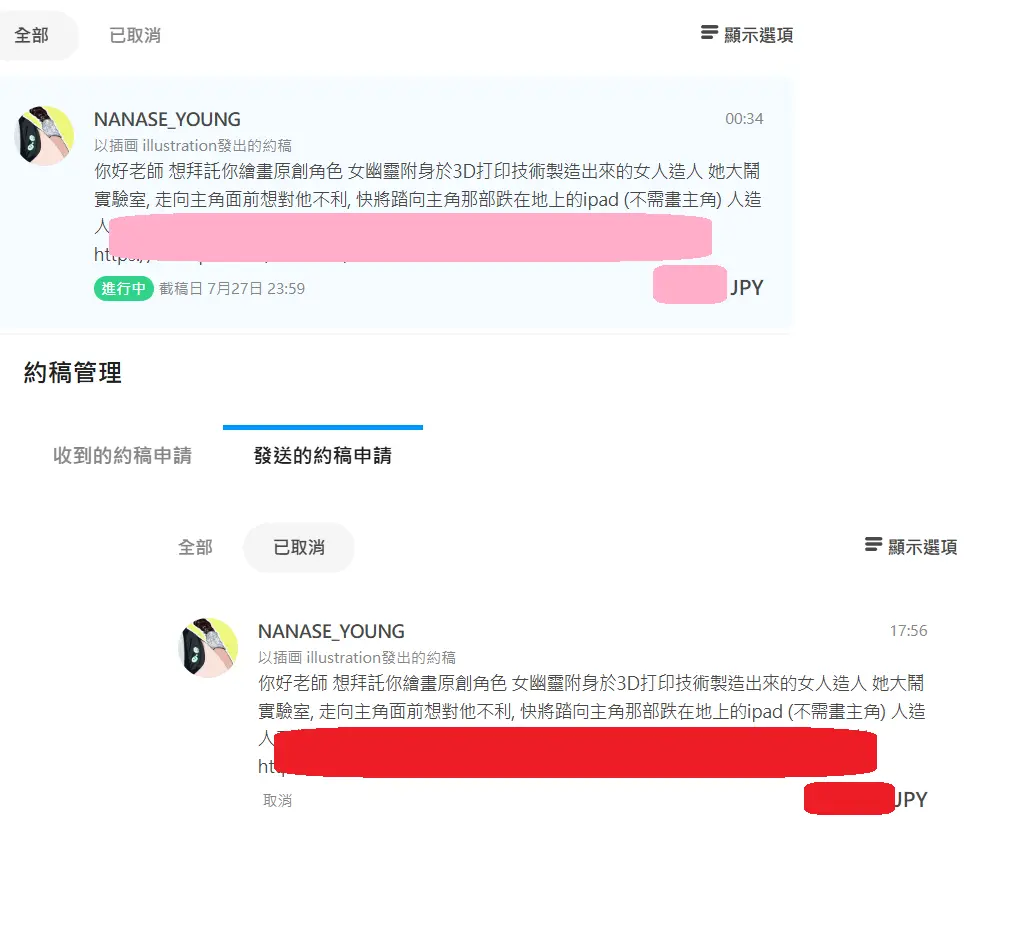
Task: Select the lower 全部 filter
Action: tap(195, 548)
